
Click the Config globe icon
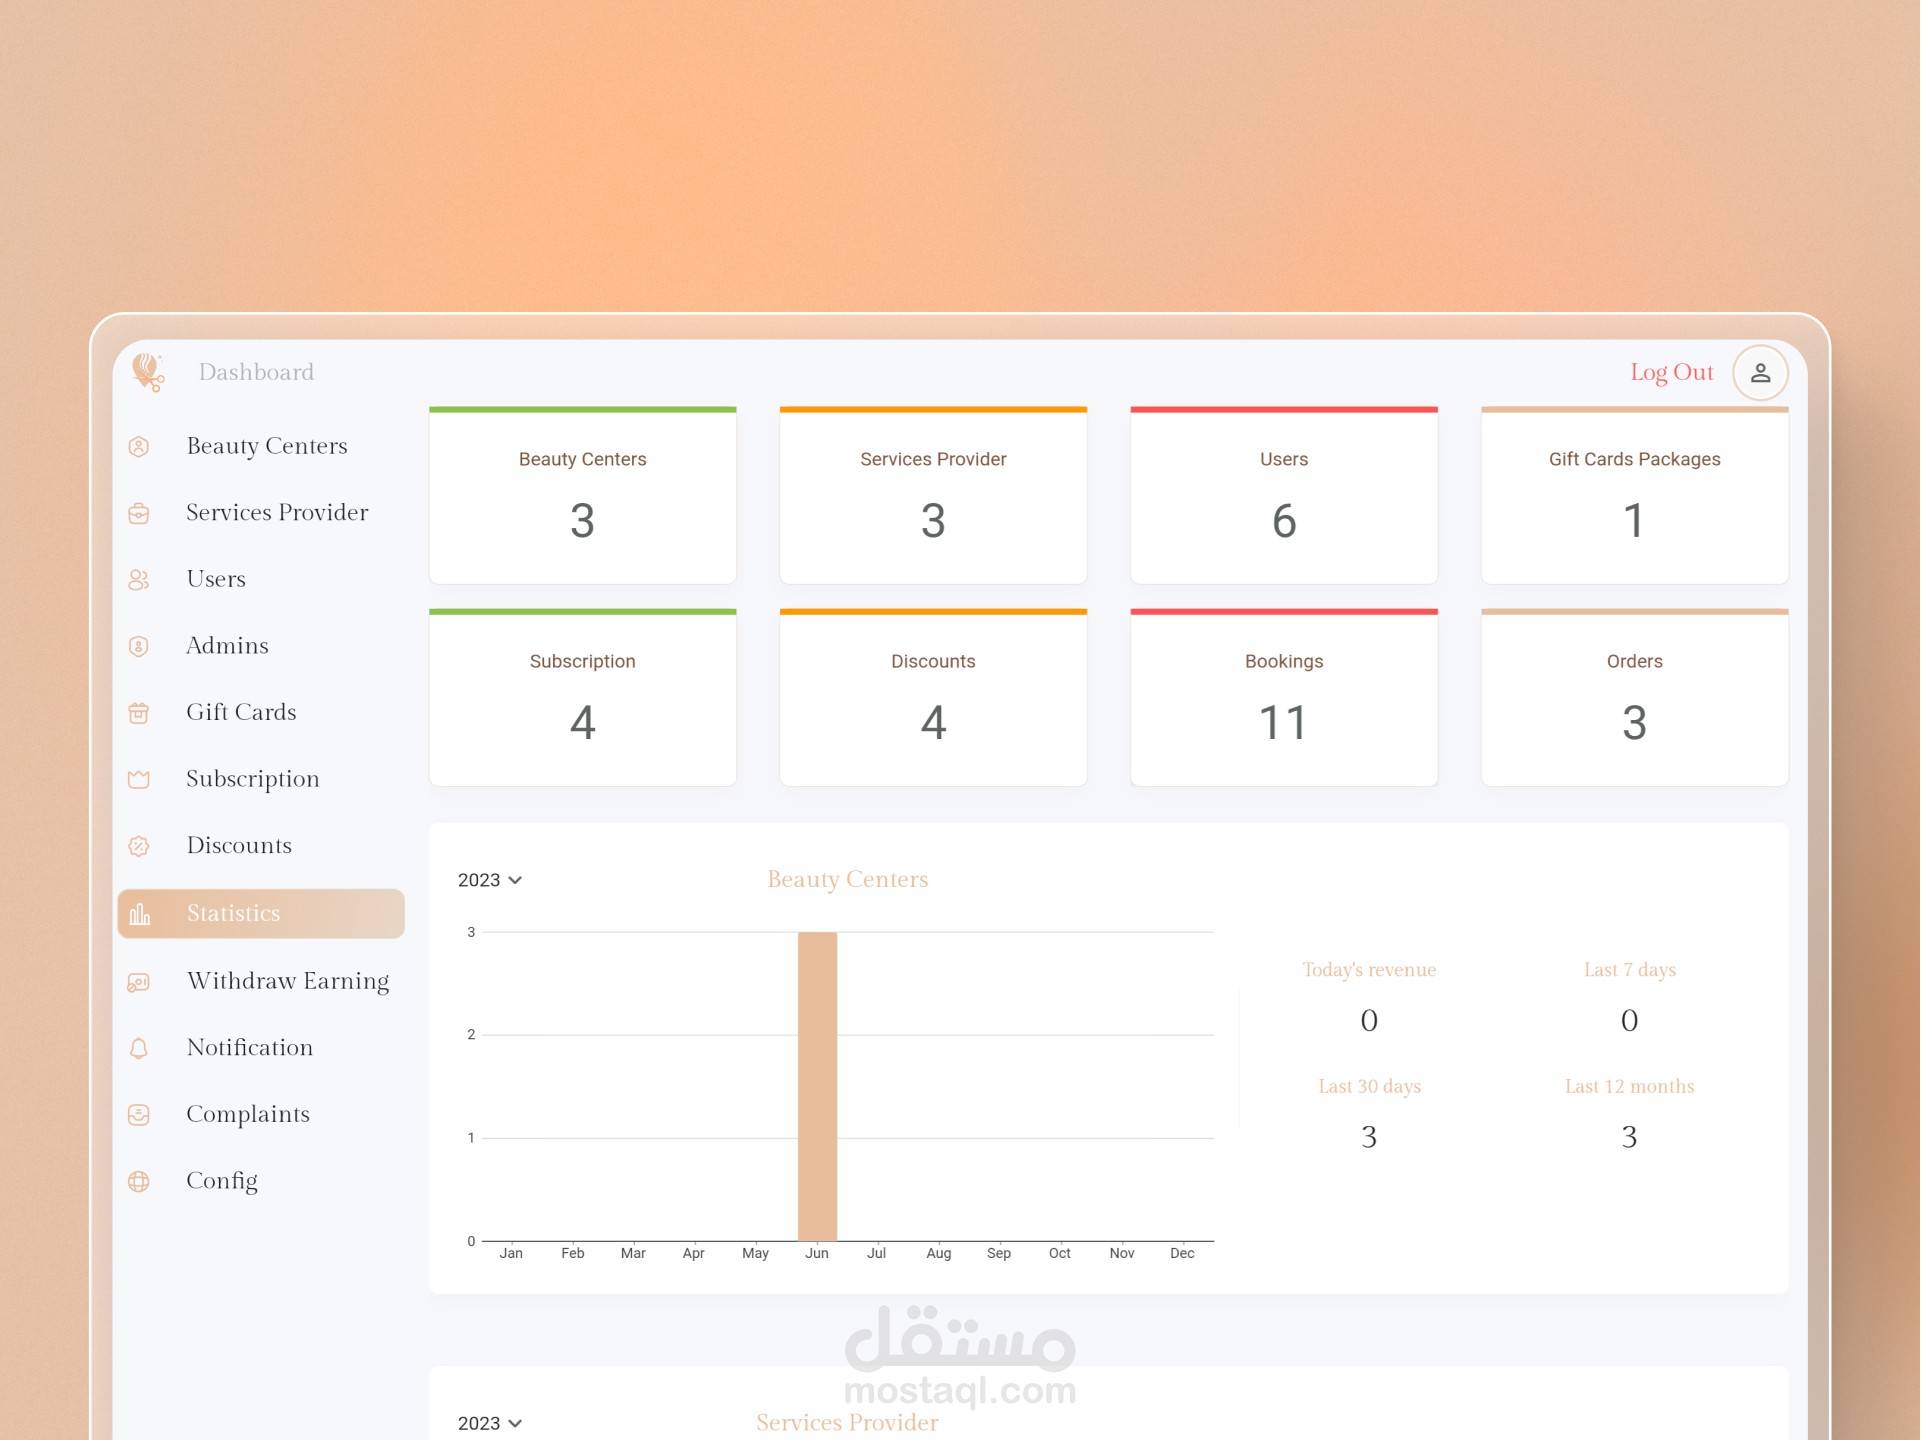click(x=139, y=1181)
